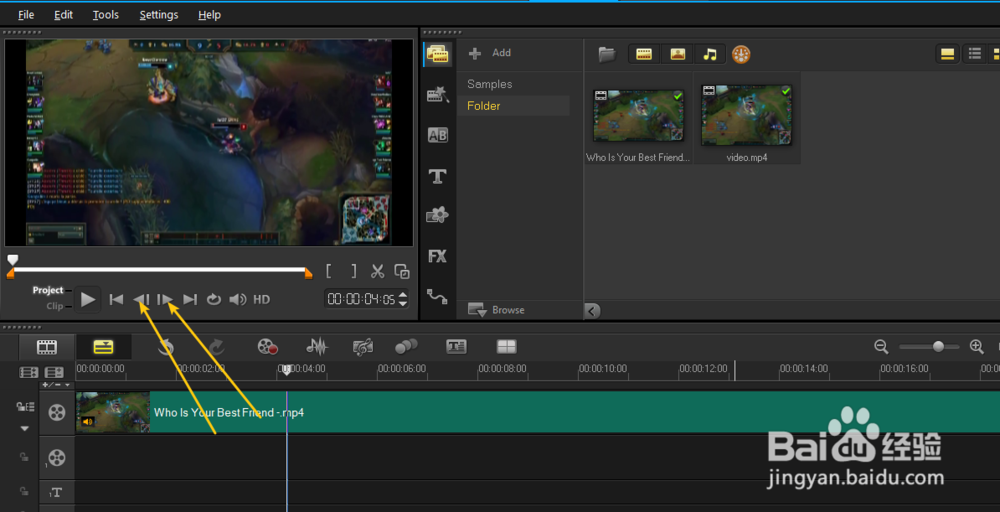Open the Track Motion tool
This screenshot has height=512, width=1000.
click(406, 346)
